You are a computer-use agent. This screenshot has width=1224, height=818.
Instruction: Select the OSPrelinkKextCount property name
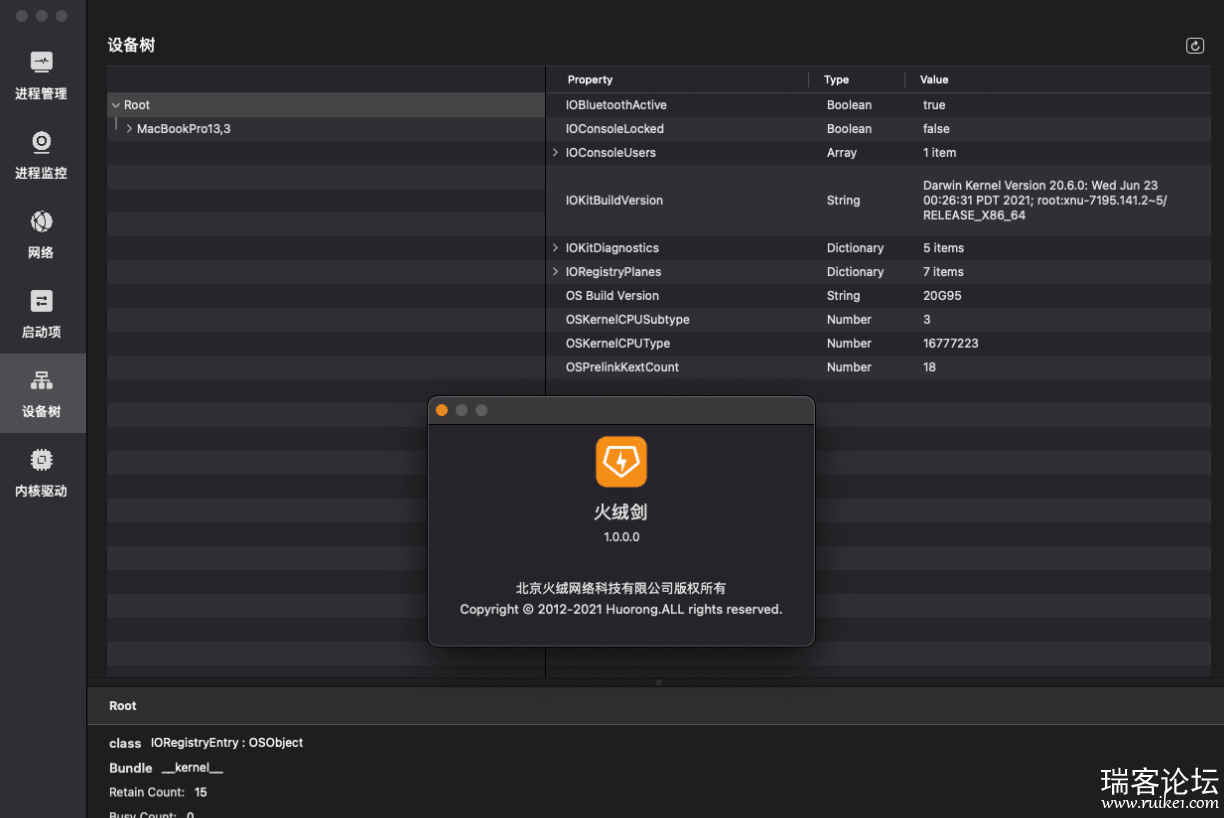[x=622, y=367]
